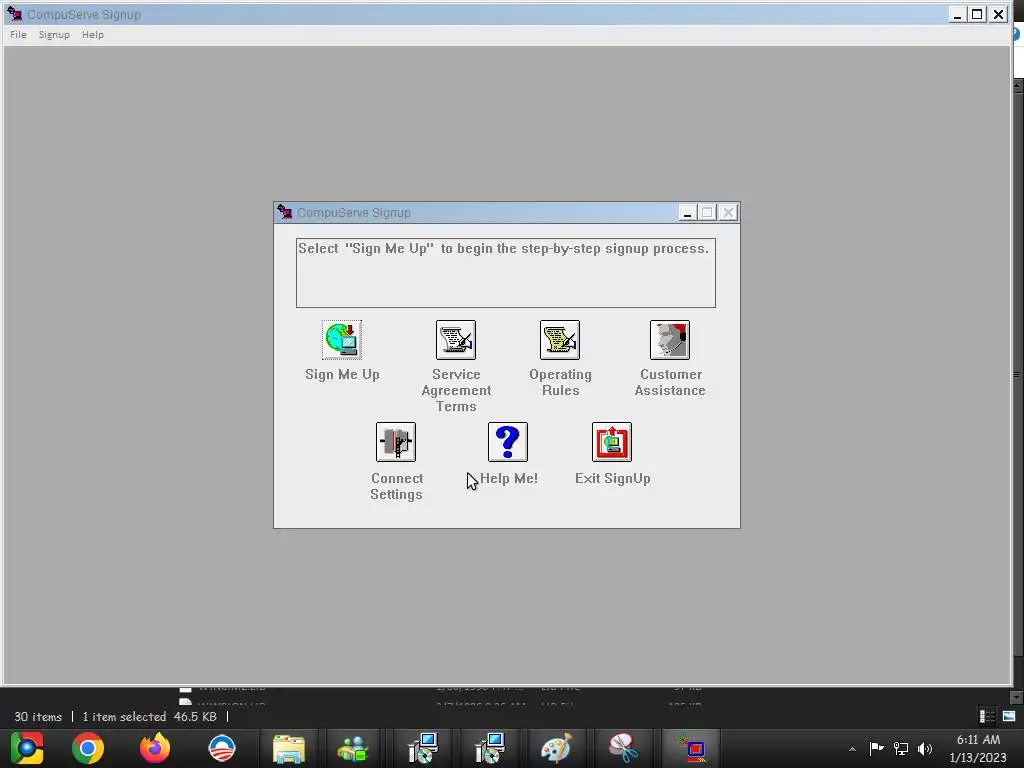This screenshot has width=1024, height=768.
Task: Open the Paint palette taskbar icon
Action: coord(556,748)
